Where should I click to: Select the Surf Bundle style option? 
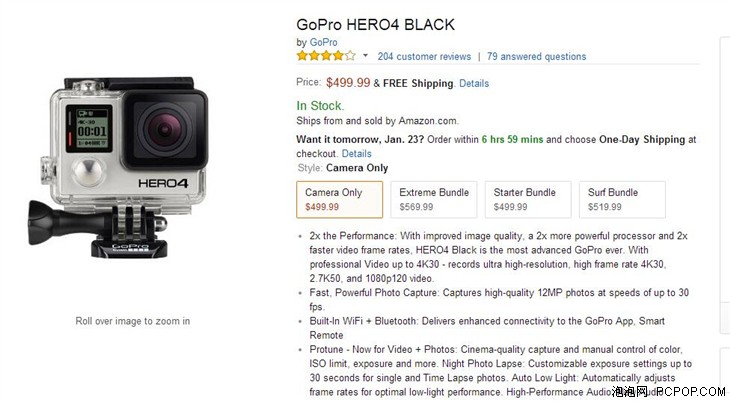(622, 199)
